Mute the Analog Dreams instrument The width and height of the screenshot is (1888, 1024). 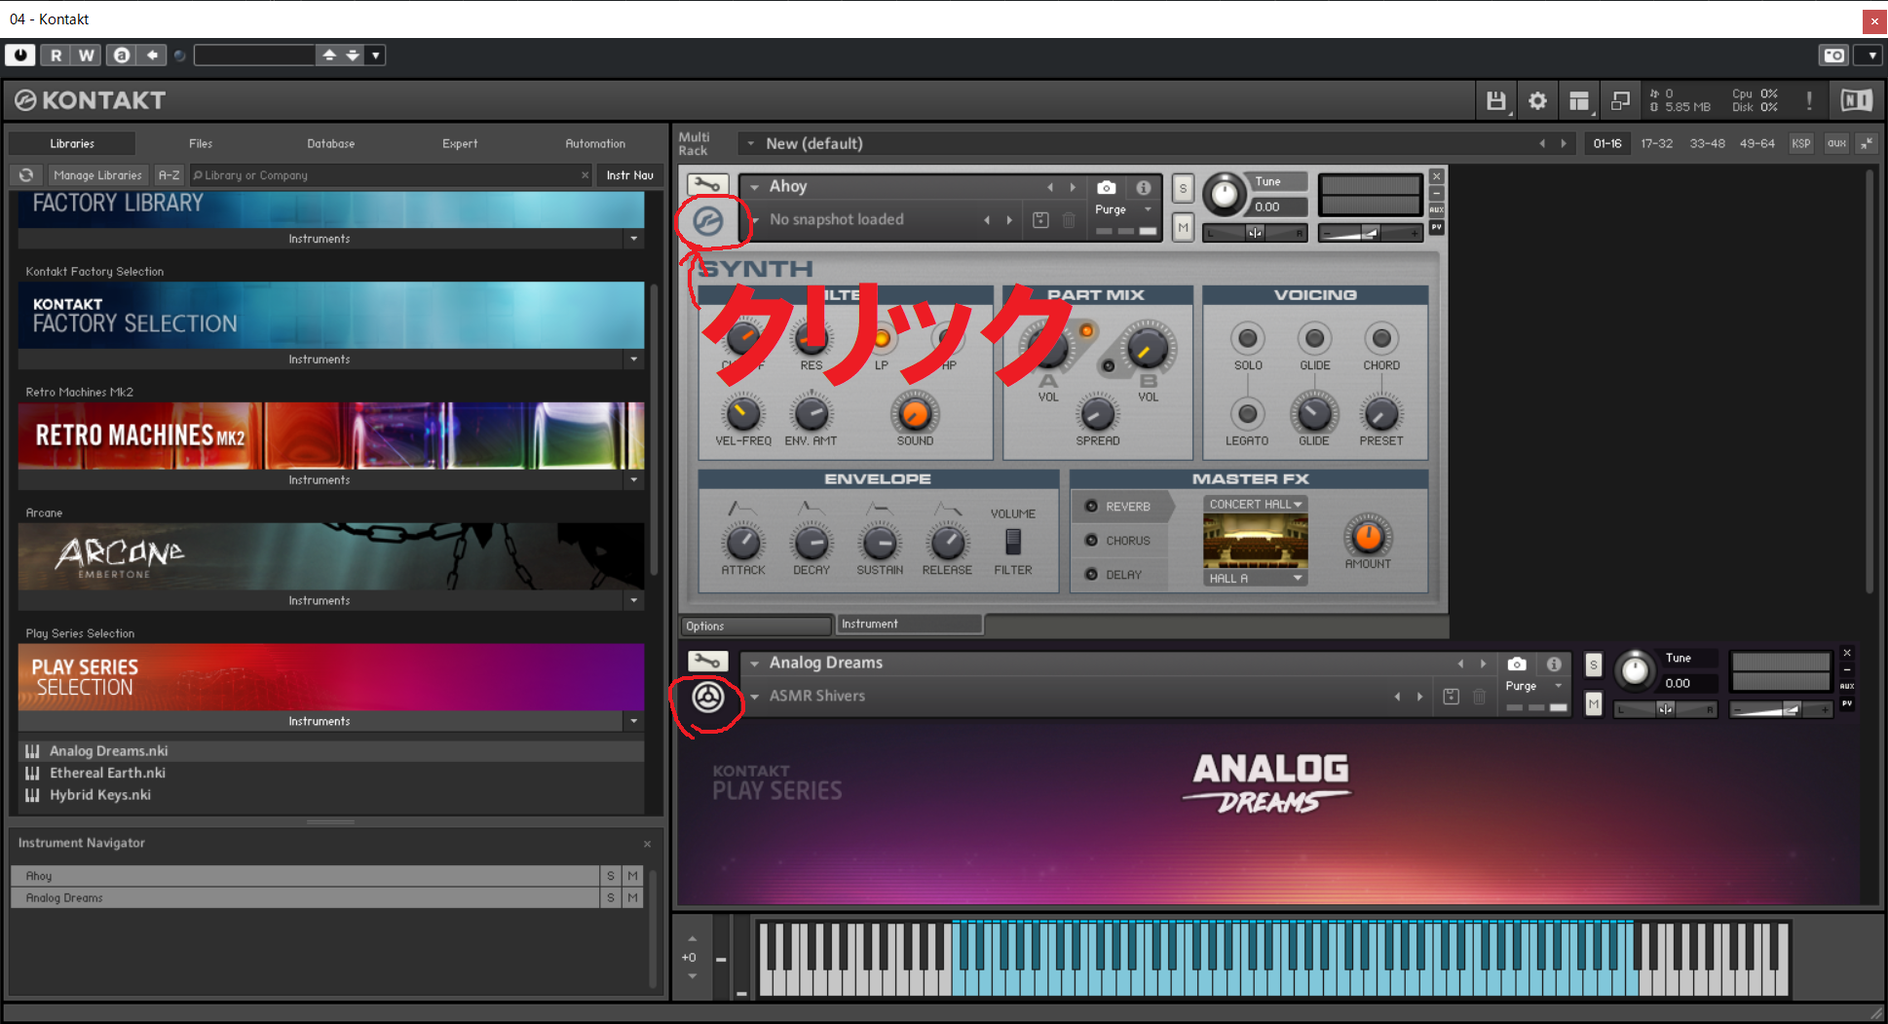(x=1594, y=704)
